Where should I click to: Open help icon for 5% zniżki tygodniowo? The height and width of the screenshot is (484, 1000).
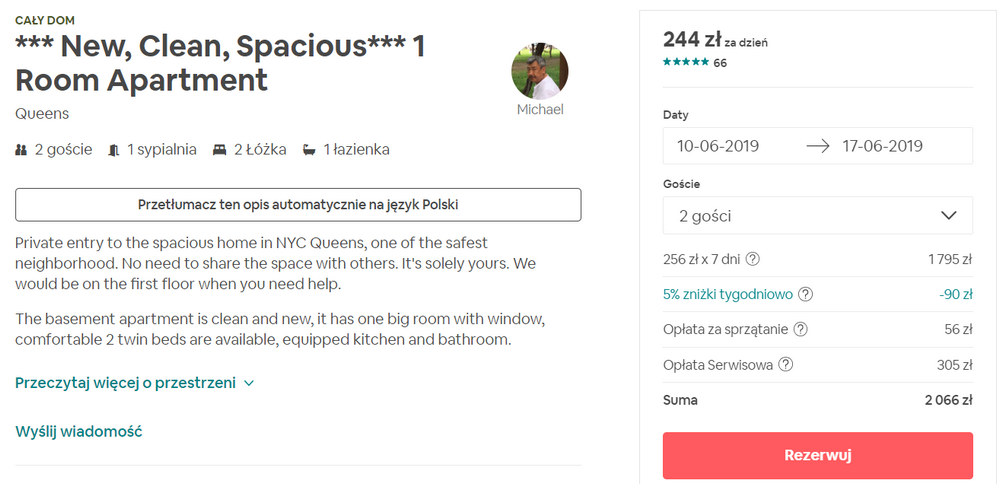click(806, 295)
